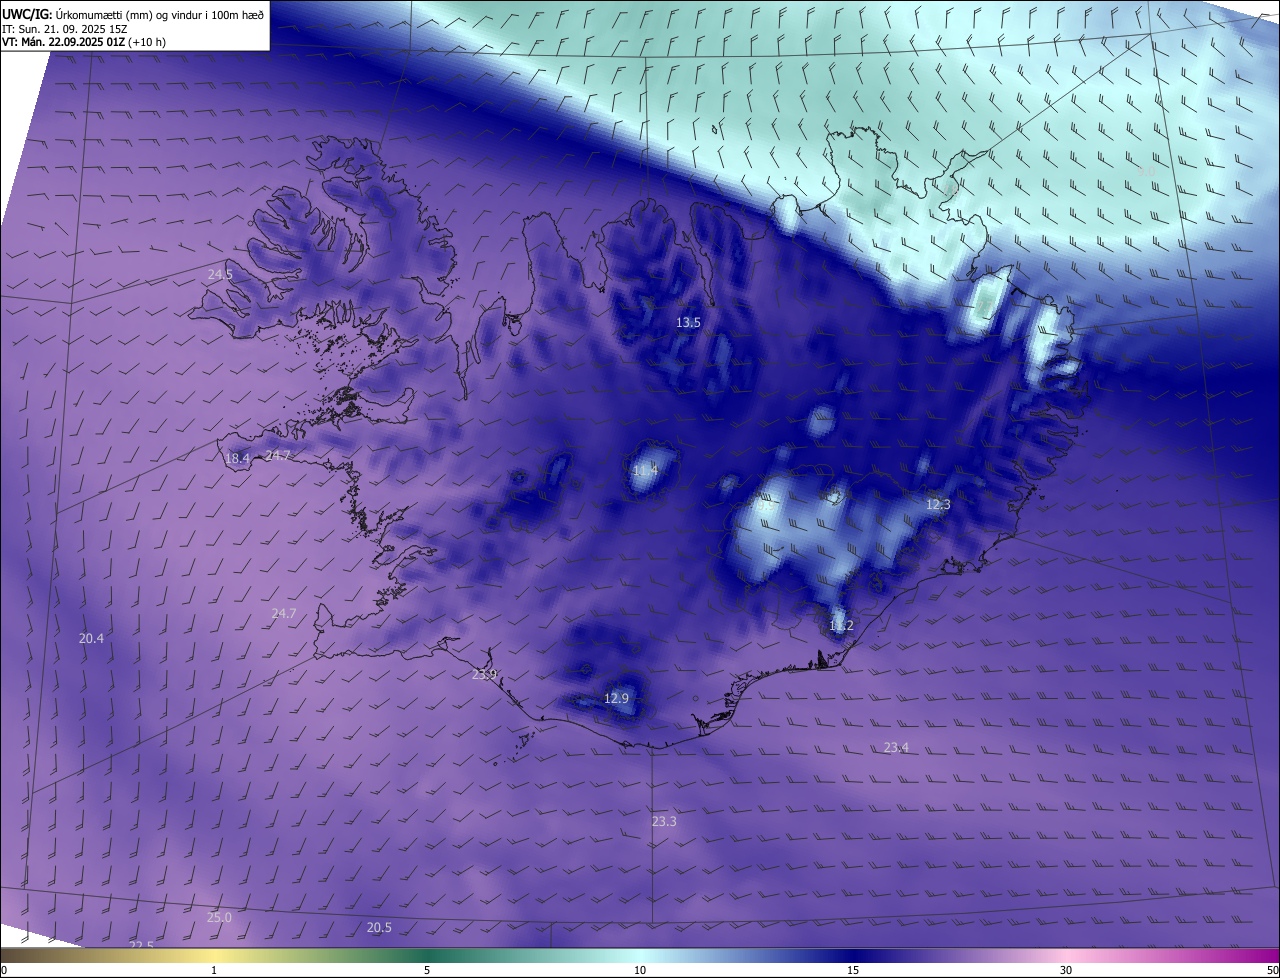Click the 30 tick label on the color scale

pos(1066,970)
